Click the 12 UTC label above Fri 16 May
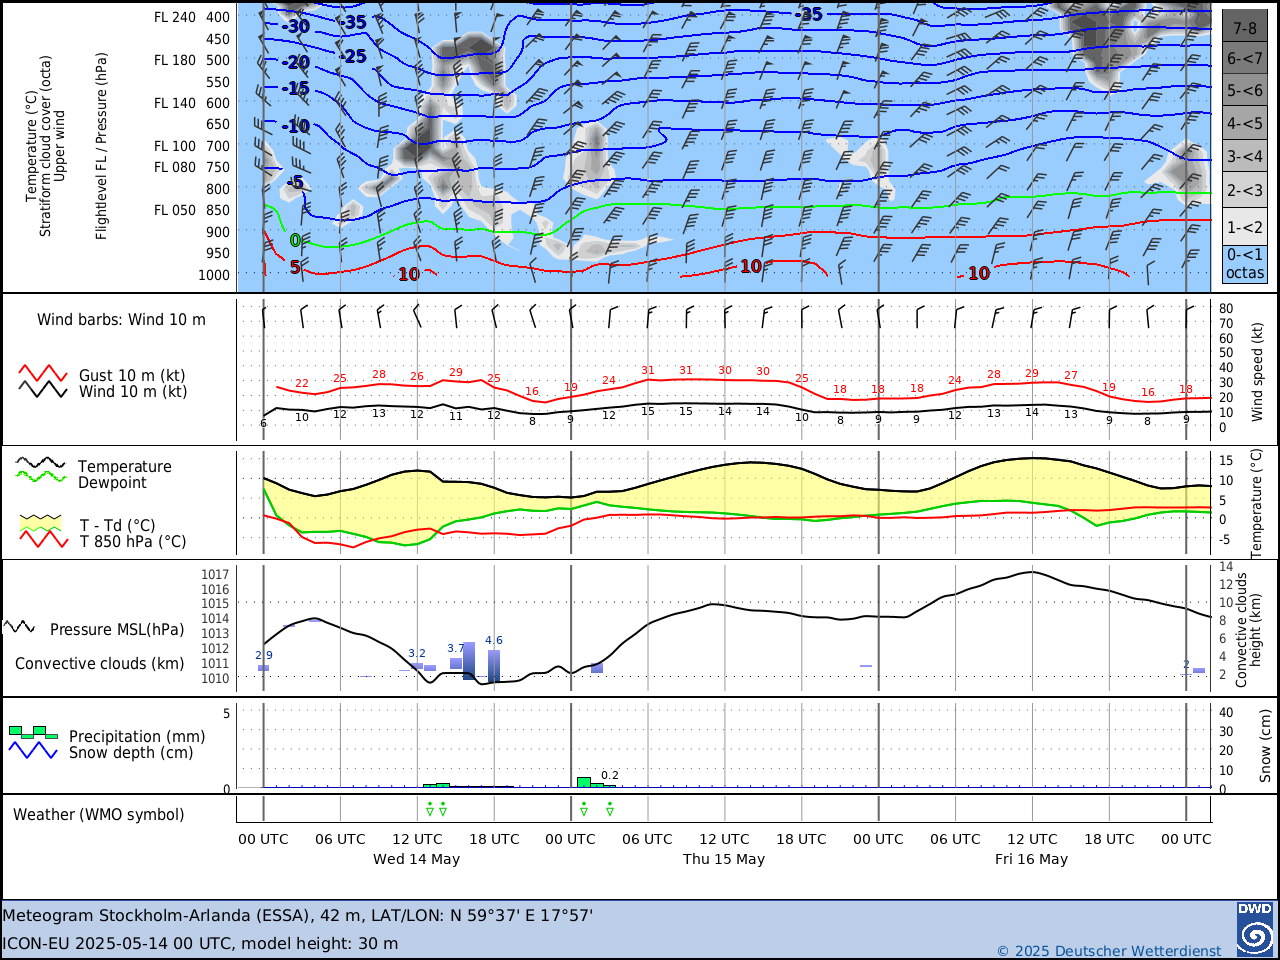Image resolution: width=1280 pixels, height=960 pixels. 1032,839
